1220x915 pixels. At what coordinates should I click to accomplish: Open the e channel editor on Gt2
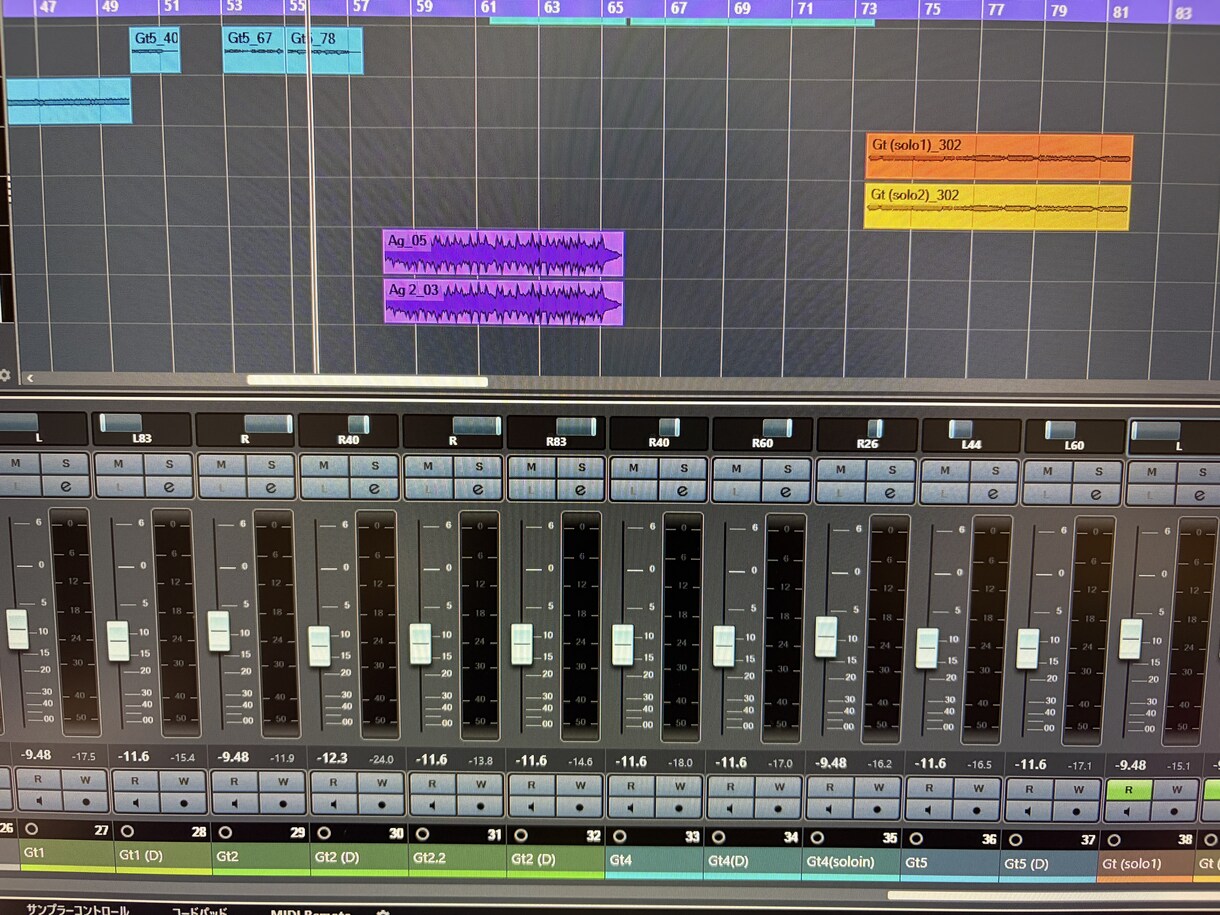(272, 488)
